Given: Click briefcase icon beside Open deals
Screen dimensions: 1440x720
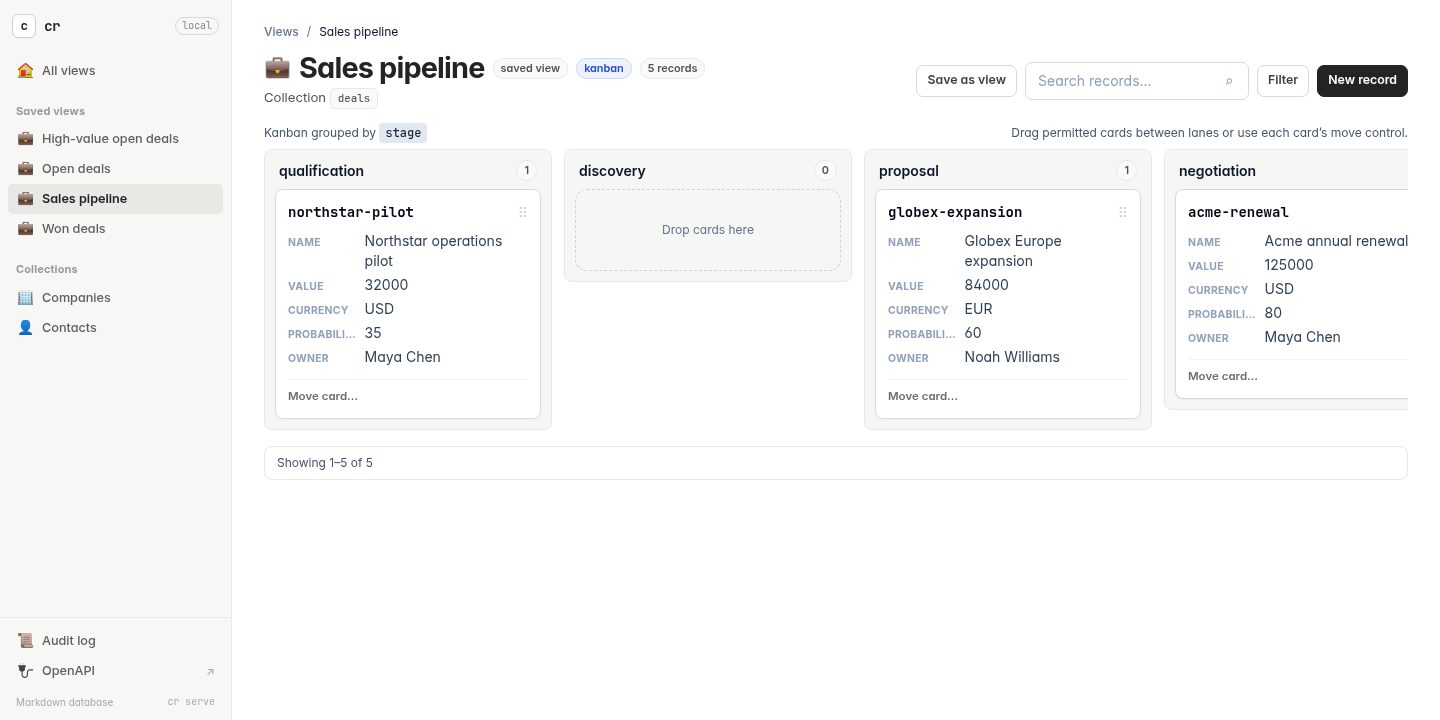Looking at the screenshot, I should click(x=26, y=169).
